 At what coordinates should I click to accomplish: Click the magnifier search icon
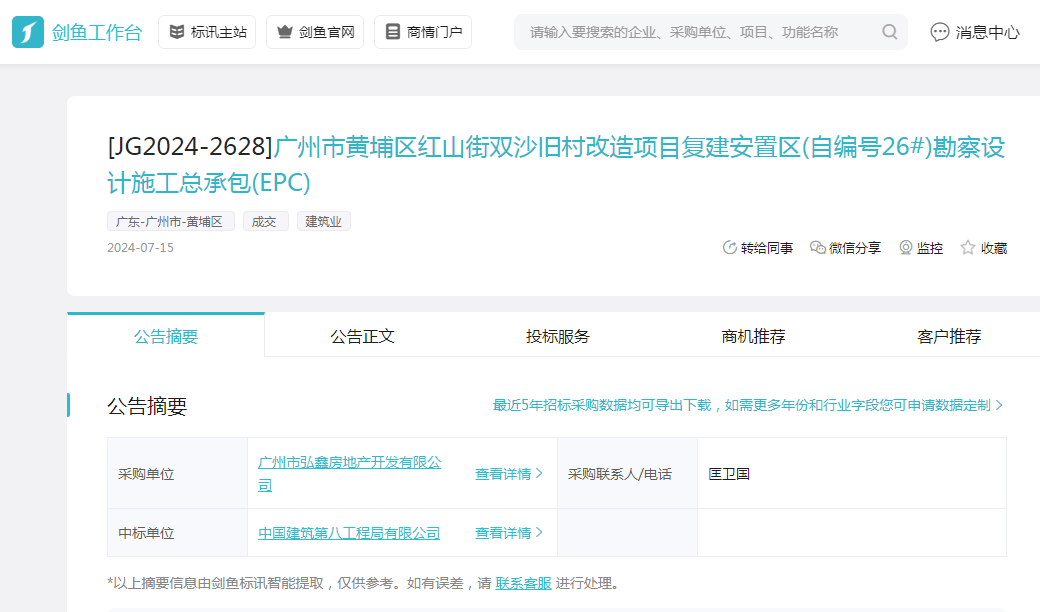[x=889, y=32]
